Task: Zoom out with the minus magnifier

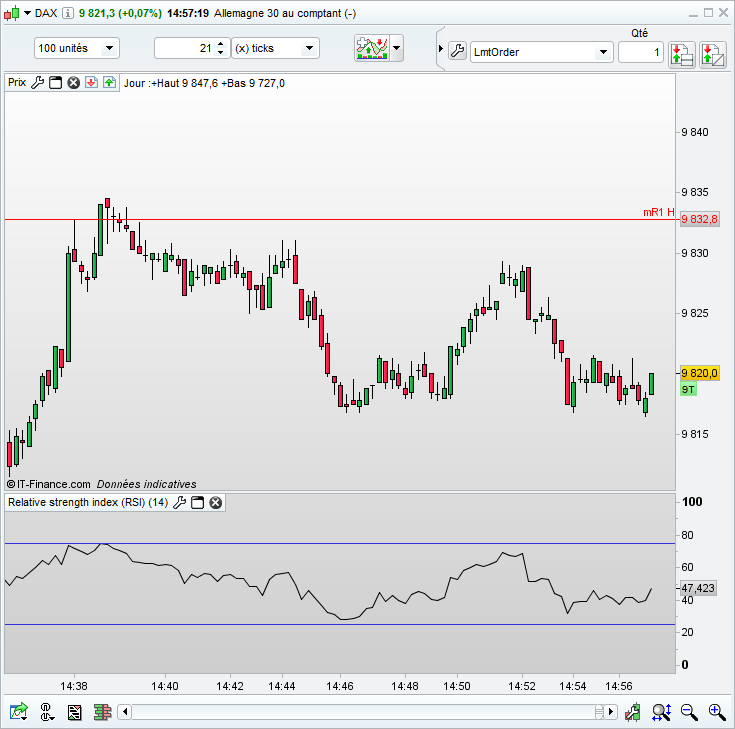Action: 689,713
